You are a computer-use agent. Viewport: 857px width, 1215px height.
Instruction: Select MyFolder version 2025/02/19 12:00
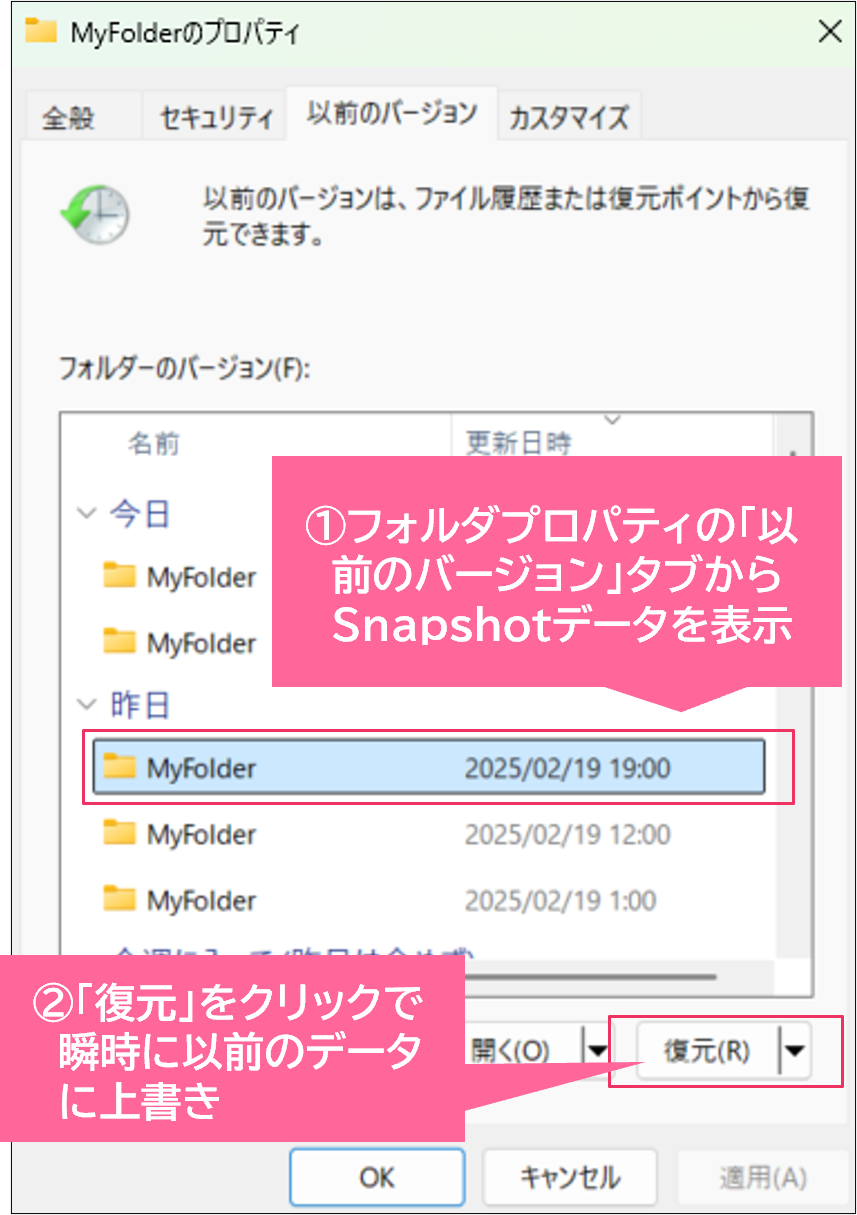coord(429,833)
